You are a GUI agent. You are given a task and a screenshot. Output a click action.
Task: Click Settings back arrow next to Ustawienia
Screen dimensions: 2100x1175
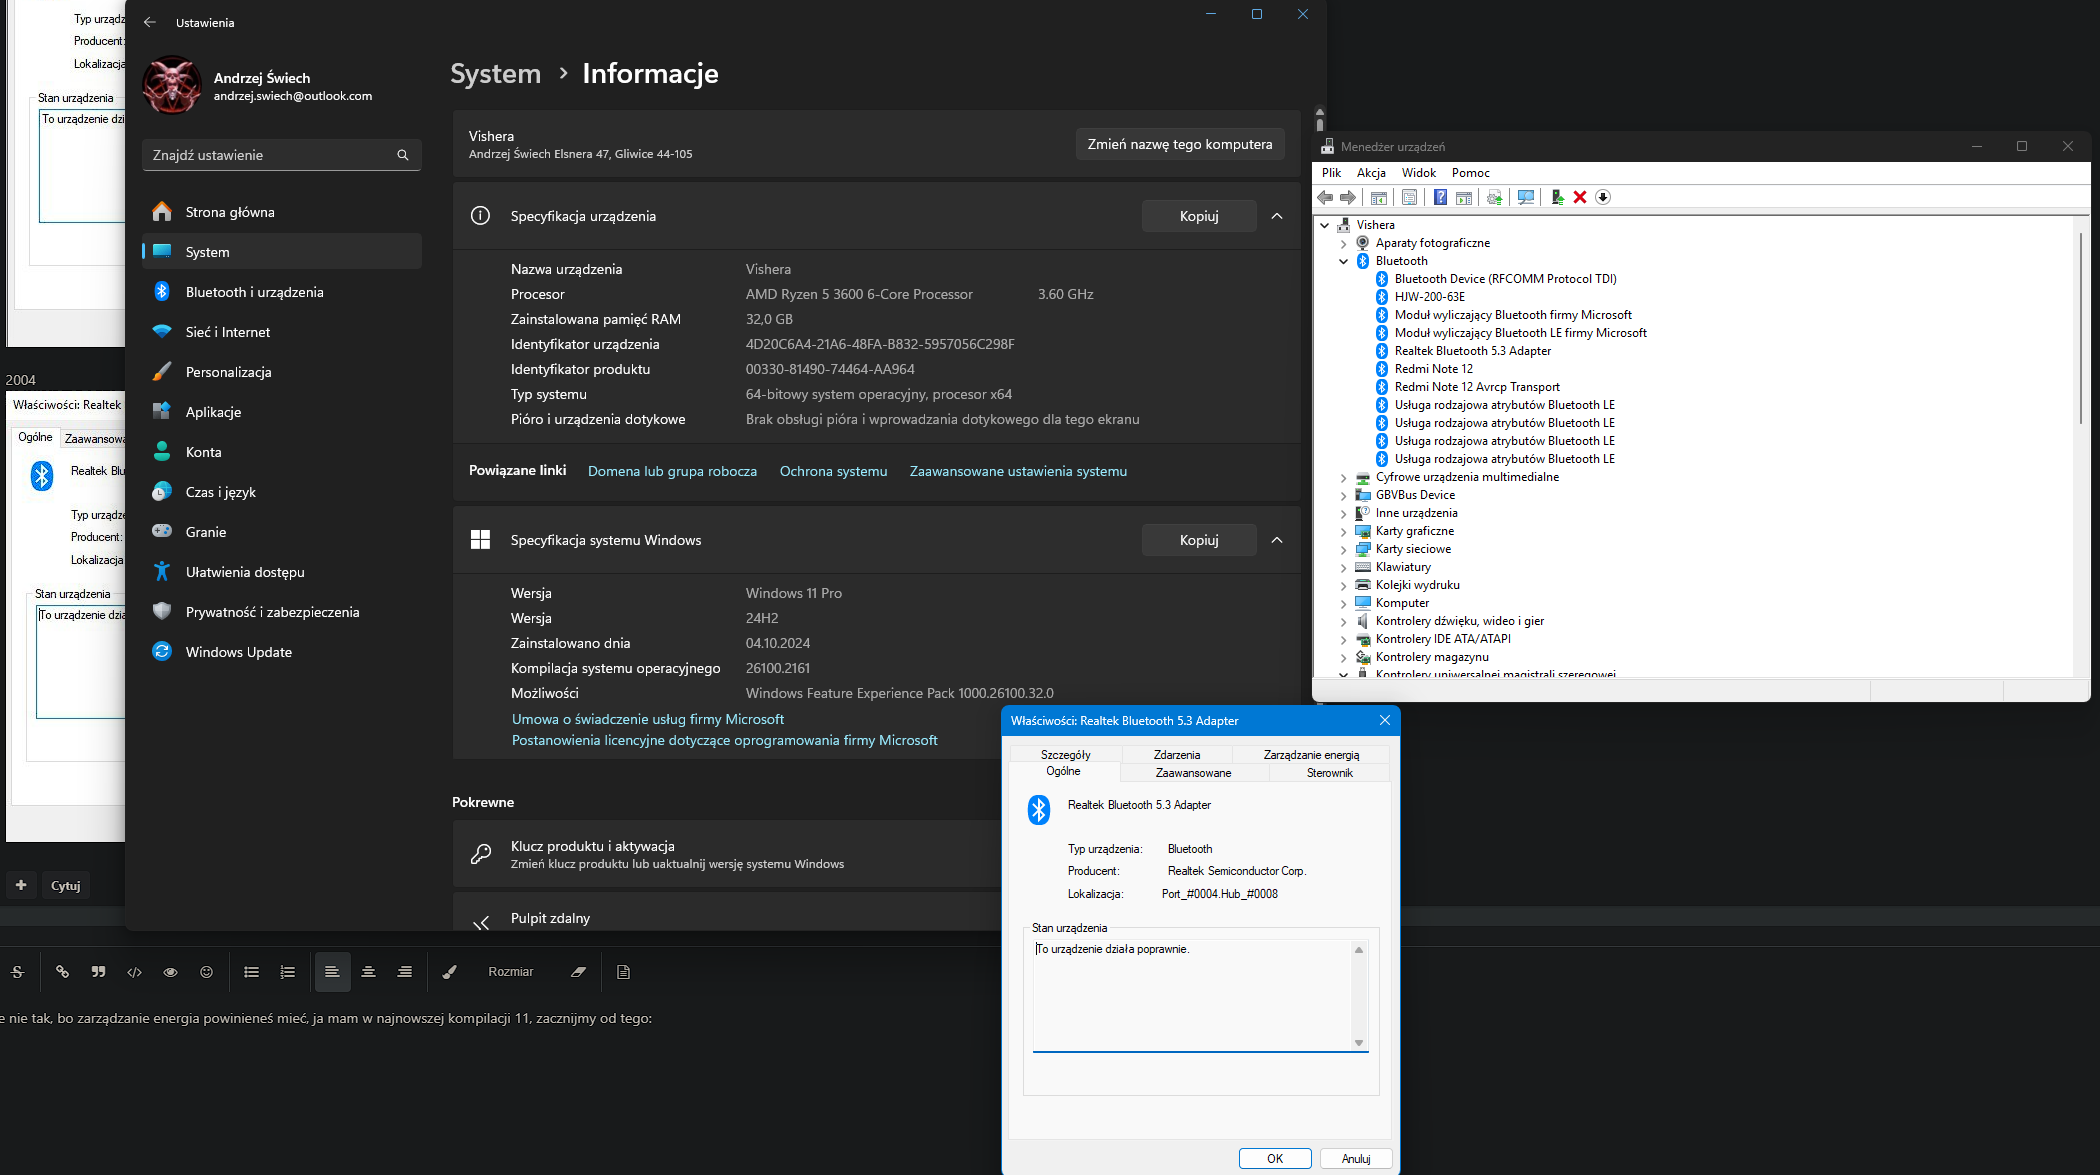click(150, 22)
